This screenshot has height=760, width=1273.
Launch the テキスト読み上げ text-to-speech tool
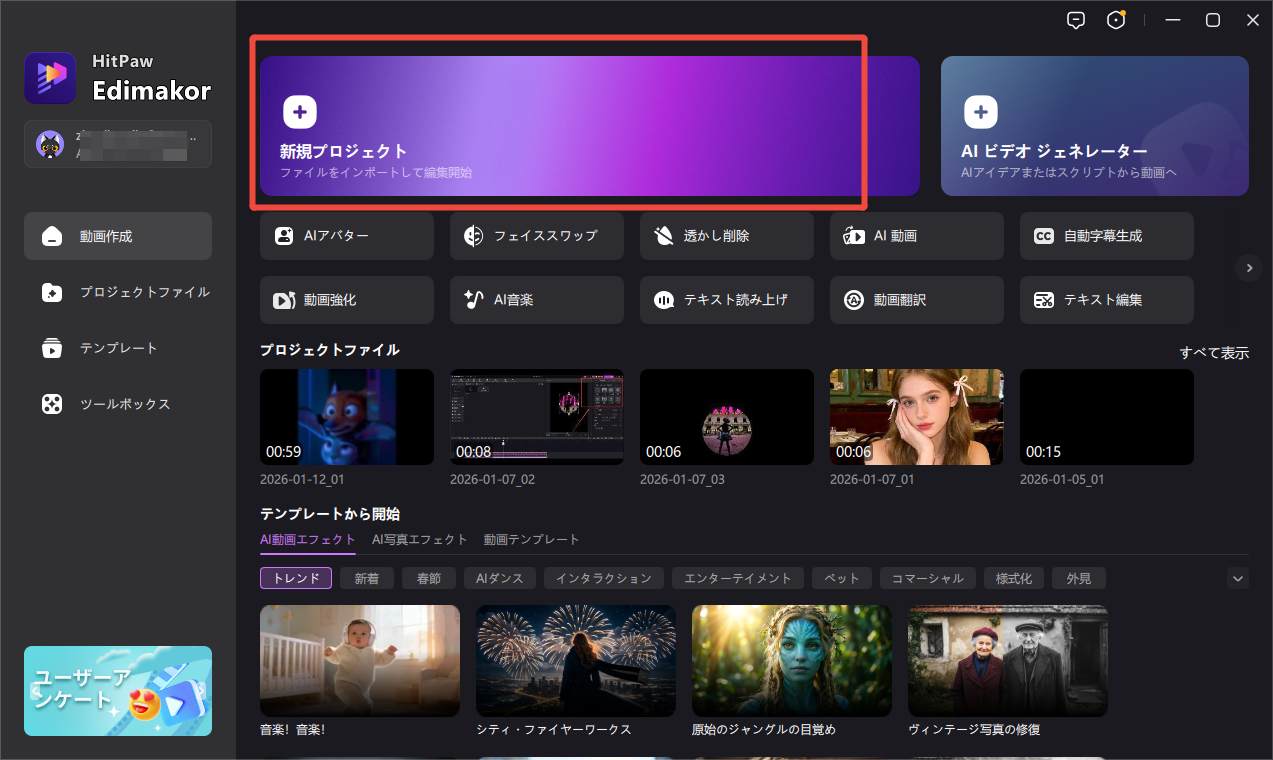pyautogui.click(x=726, y=299)
